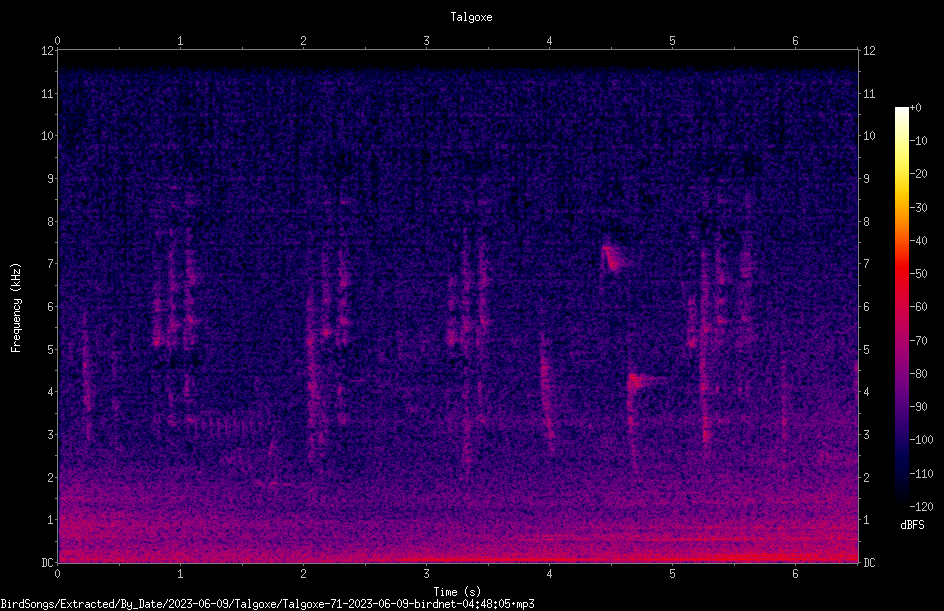Click the color scale gradient bar
This screenshot has height=611, width=944.
pyautogui.click(x=901, y=306)
